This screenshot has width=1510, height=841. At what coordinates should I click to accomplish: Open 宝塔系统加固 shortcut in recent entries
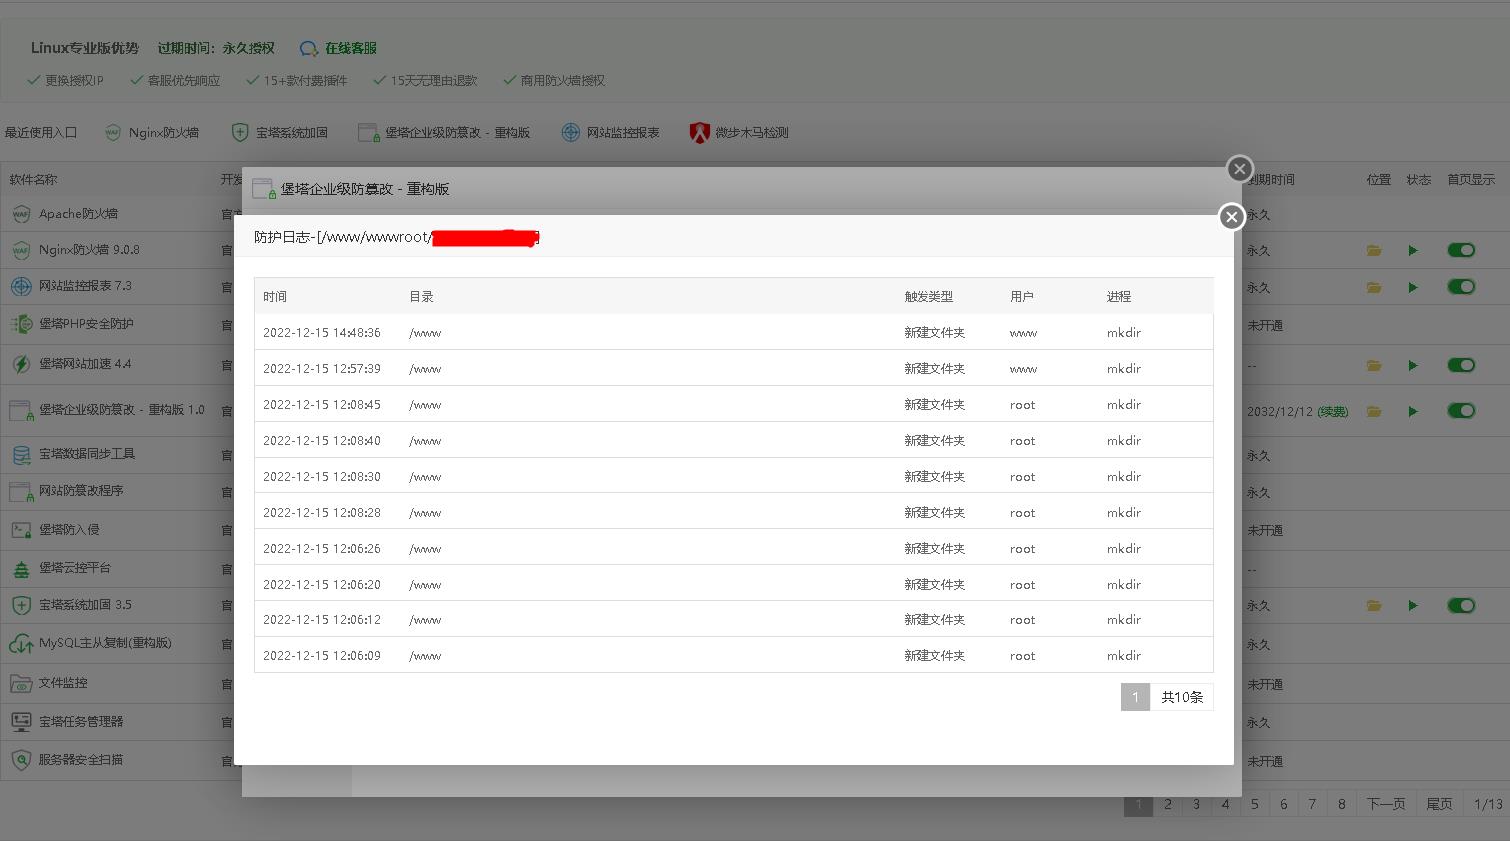pos(280,132)
